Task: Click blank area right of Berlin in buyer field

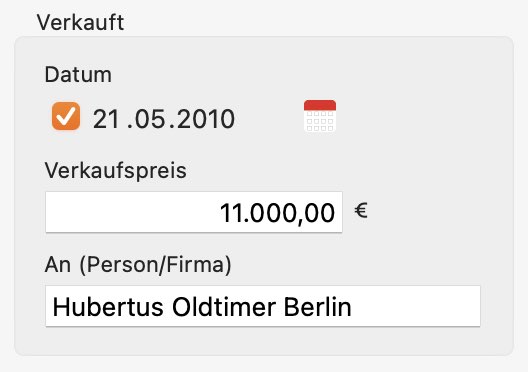Action: pyautogui.click(x=416, y=306)
